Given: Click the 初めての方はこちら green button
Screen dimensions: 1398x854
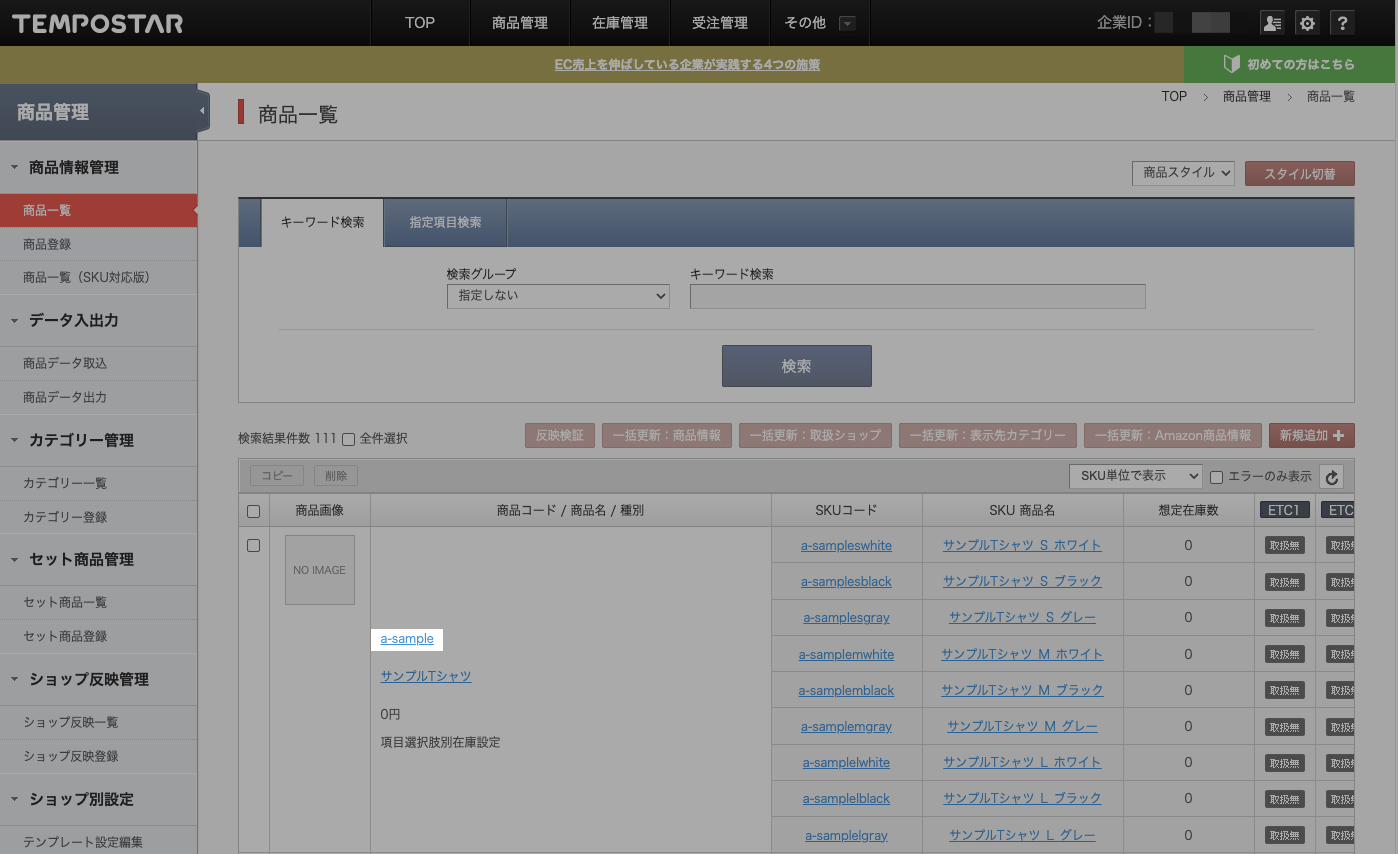Looking at the screenshot, I should 1290,64.
